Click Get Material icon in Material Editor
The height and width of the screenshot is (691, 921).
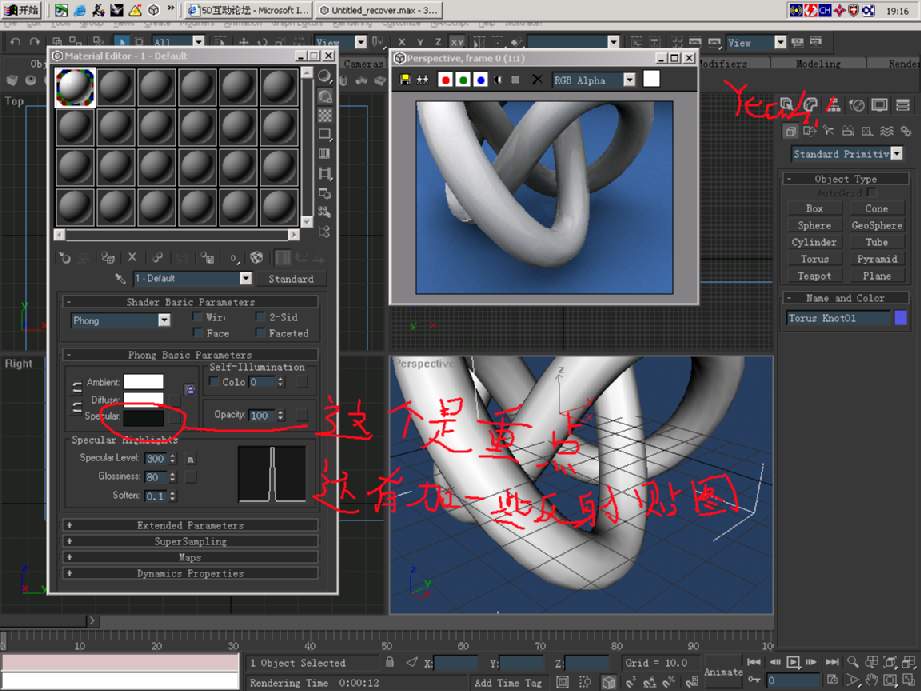click(x=65, y=258)
